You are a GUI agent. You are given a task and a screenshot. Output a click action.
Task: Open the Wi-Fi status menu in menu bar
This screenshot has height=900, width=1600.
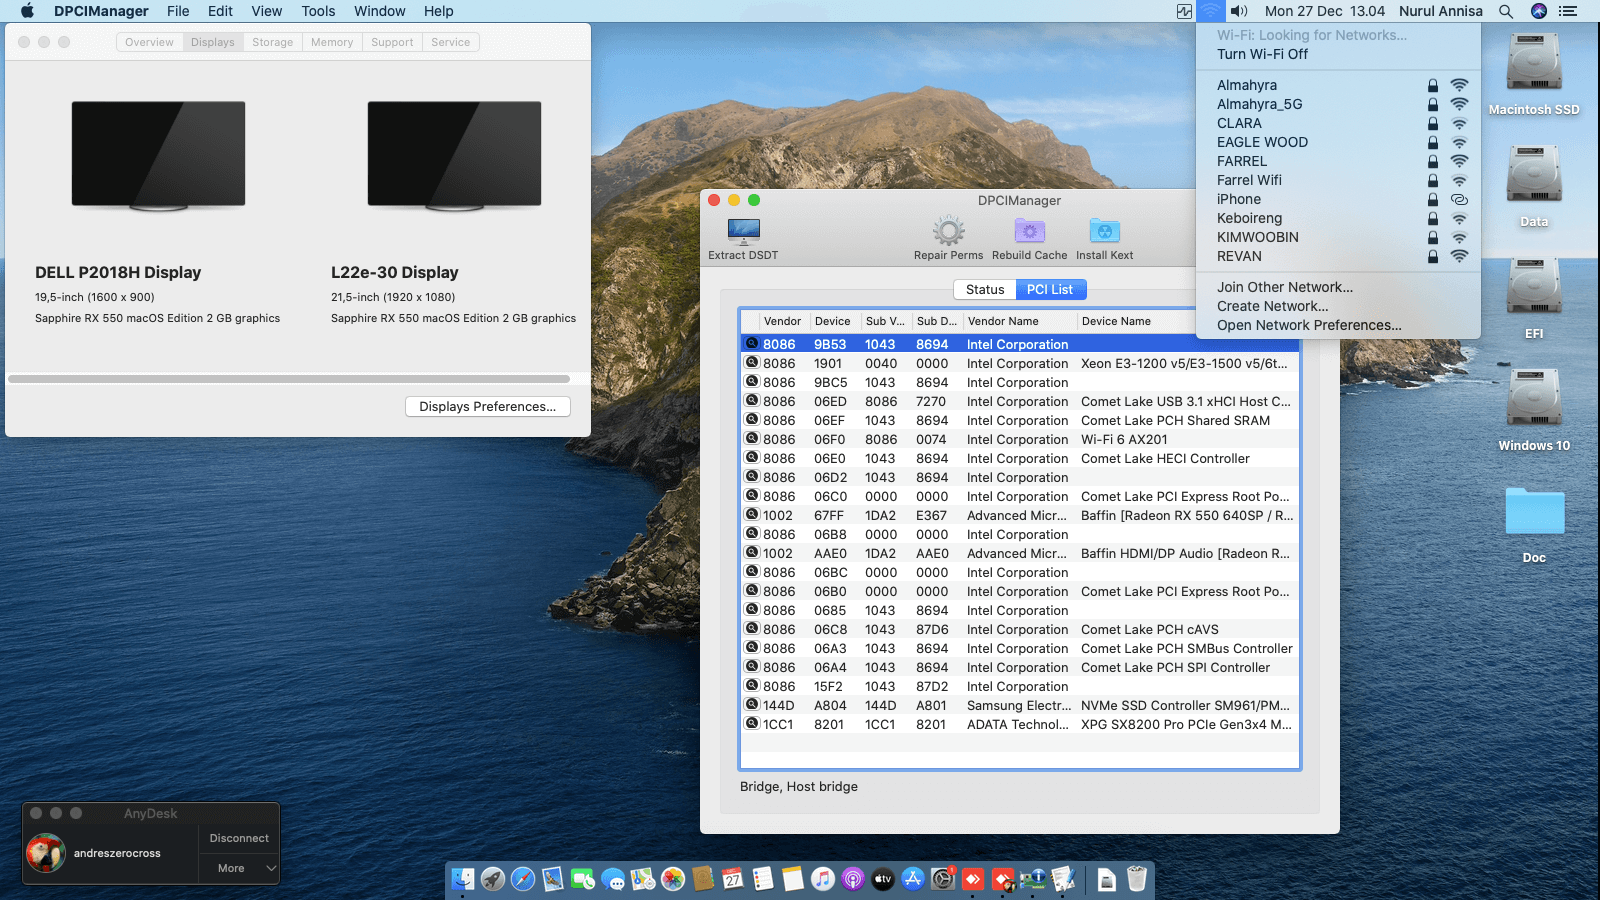pyautogui.click(x=1210, y=11)
